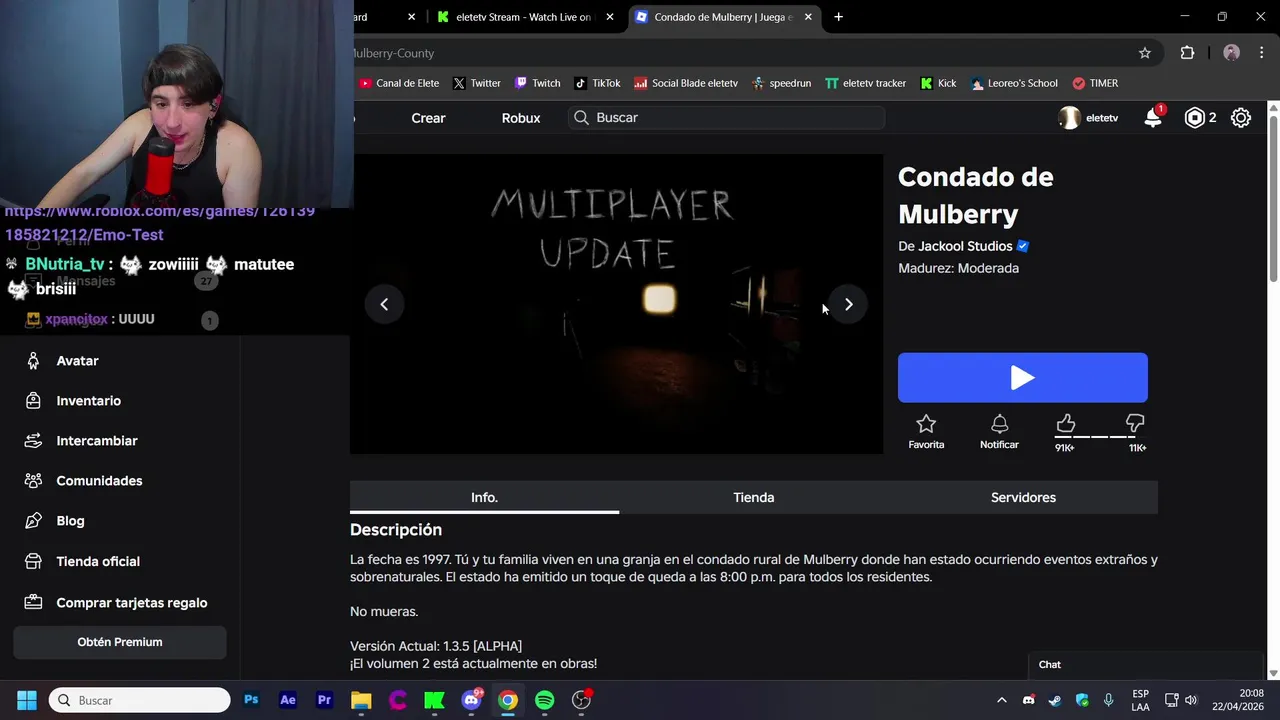Start the game with the blue play button
This screenshot has height=720, width=1280.
pos(1022,377)
